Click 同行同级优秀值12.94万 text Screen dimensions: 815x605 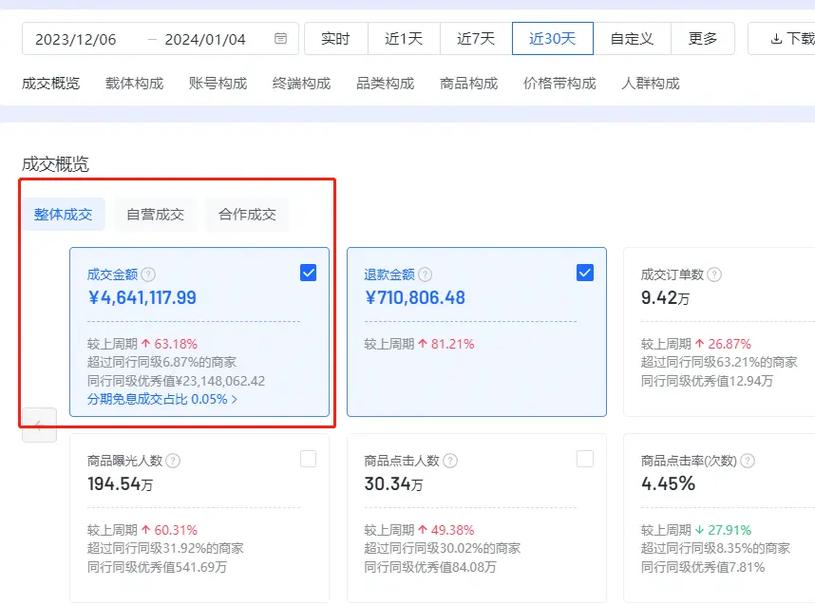[x=707, y=380]
